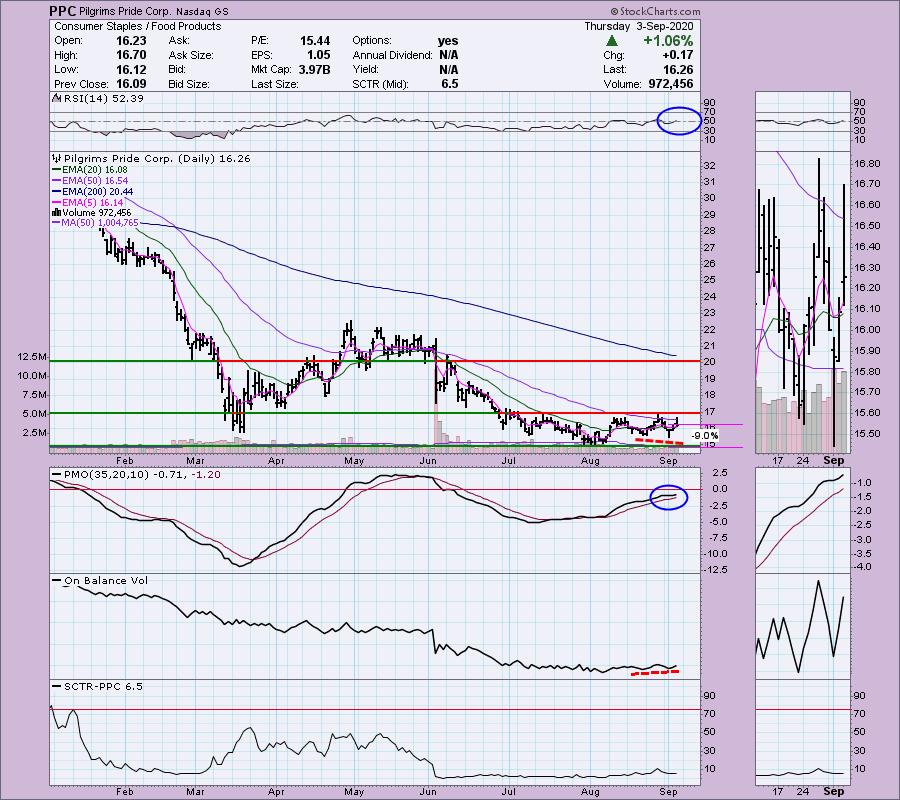900x800 pixels.
Task: Select the High value 16.70
Action: click(131, 55)
